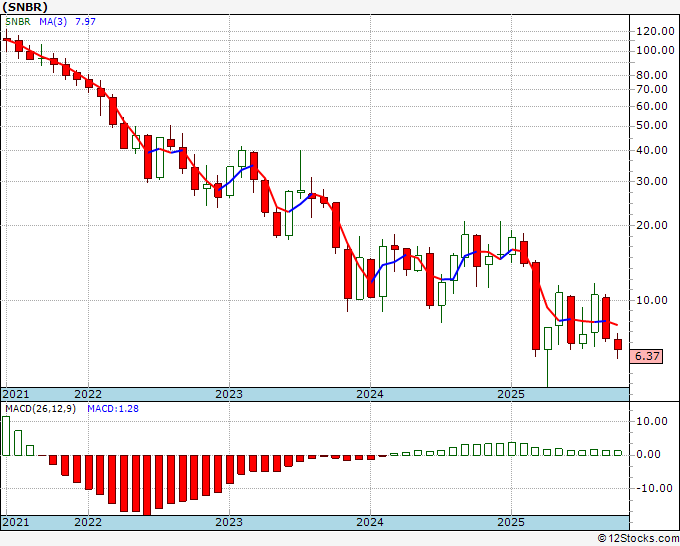Click the 2022 label on price chart axis

pyautogui.click(x=88, y=394)
